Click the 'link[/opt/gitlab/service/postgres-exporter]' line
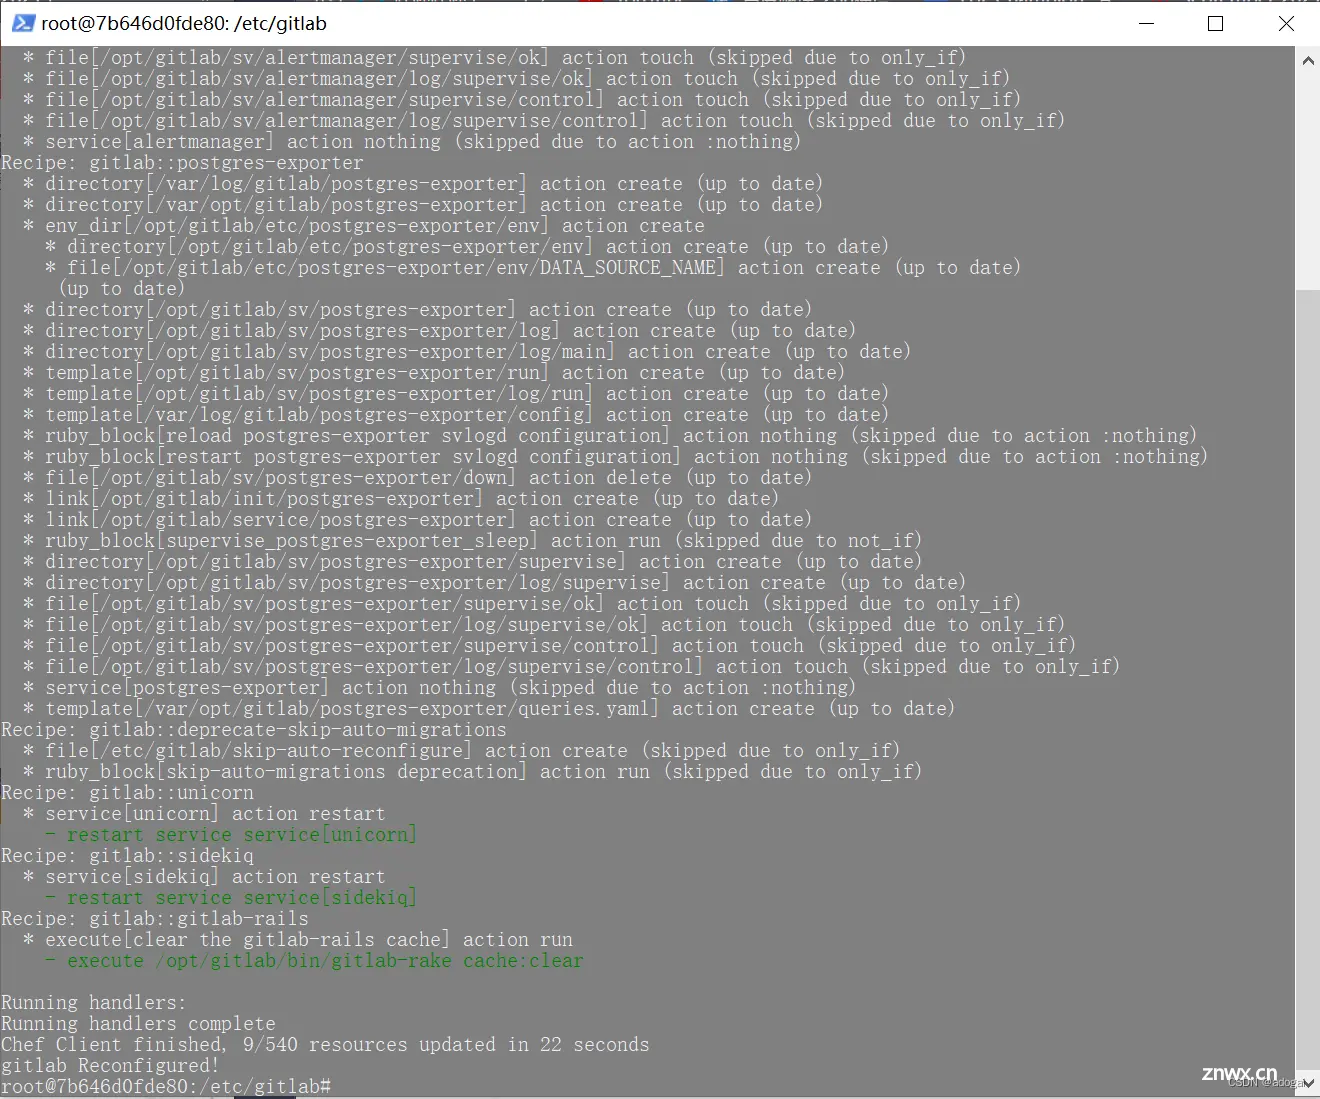 pos(418,520)
